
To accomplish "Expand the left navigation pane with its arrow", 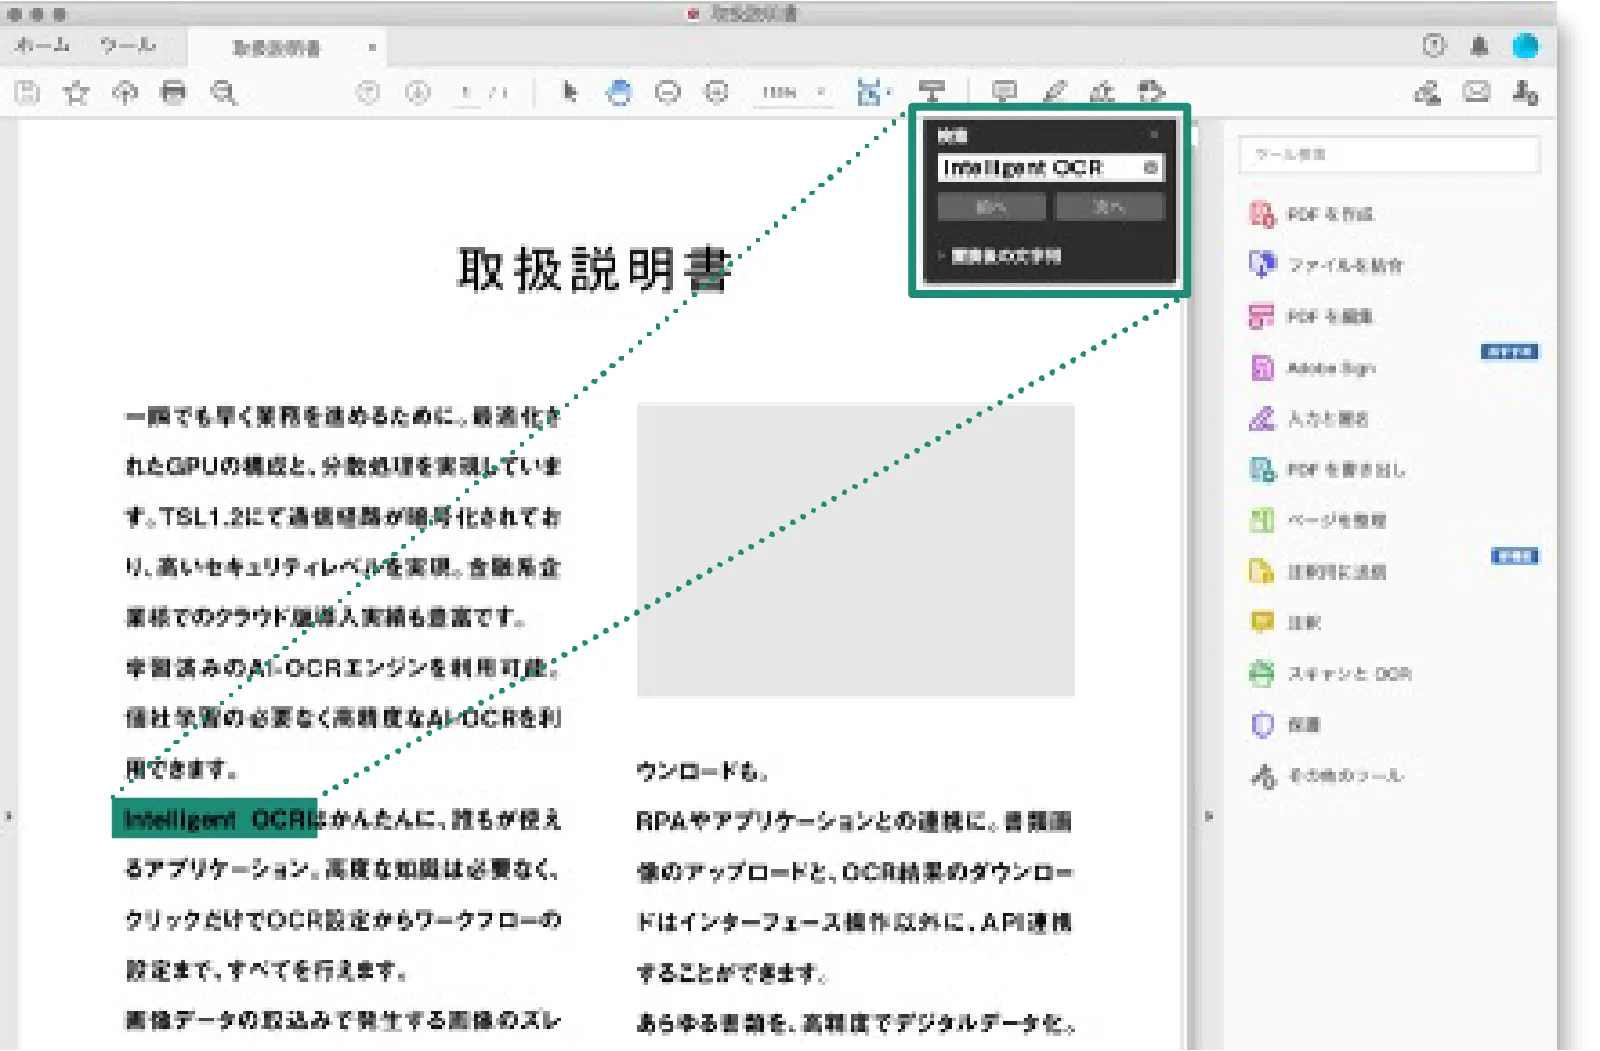I will point(8,817).
